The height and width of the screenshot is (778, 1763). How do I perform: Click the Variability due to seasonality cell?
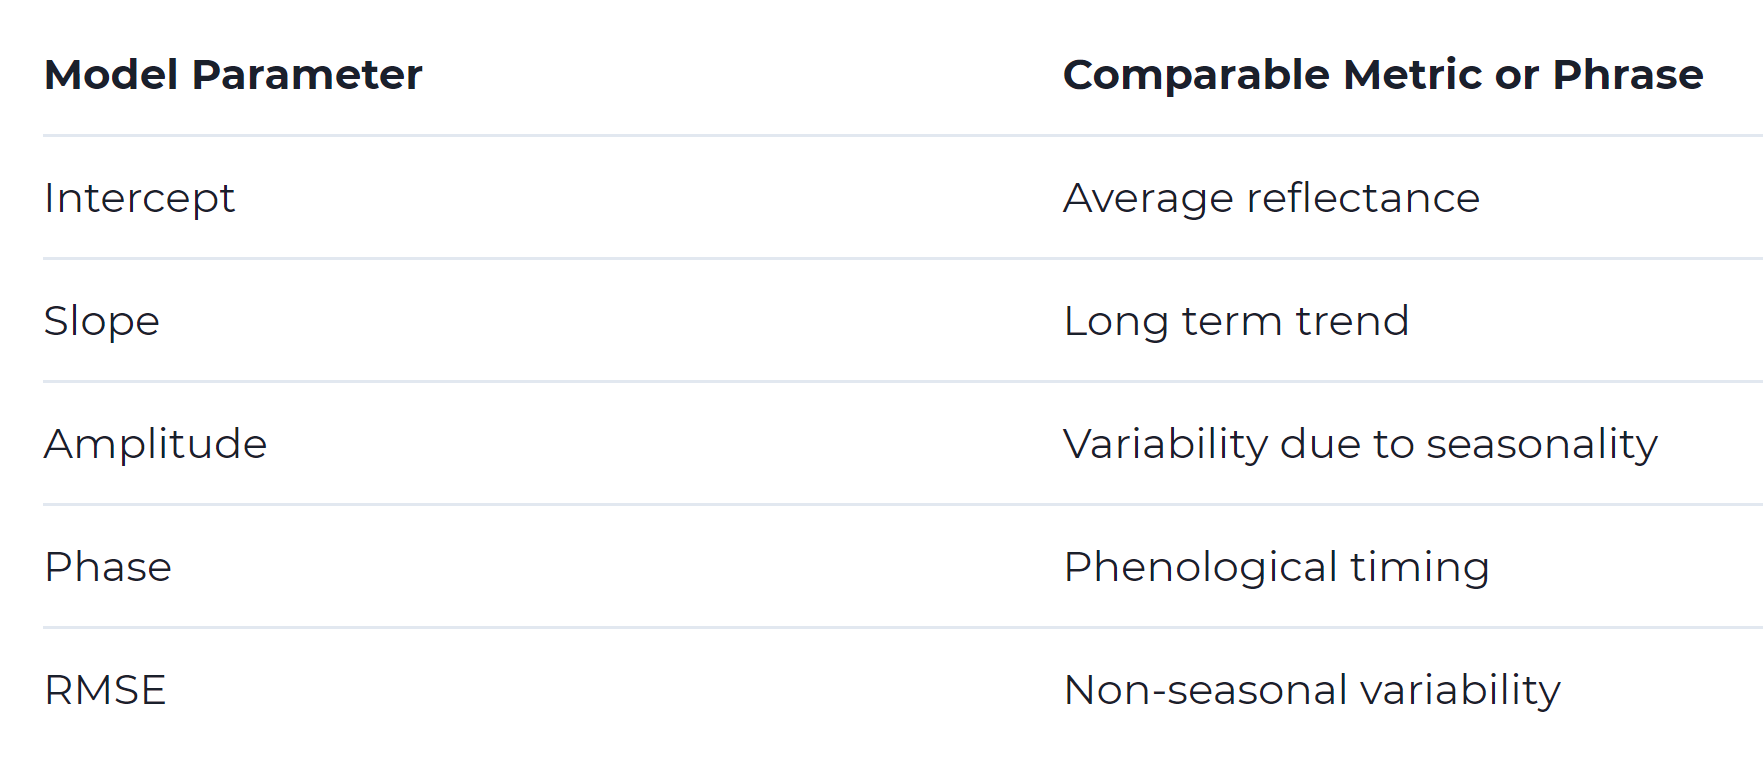[x=1360, y=444]
